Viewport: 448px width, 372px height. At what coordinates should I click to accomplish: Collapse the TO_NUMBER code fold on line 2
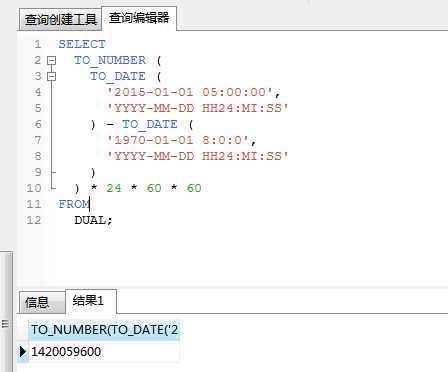(52, 60)
